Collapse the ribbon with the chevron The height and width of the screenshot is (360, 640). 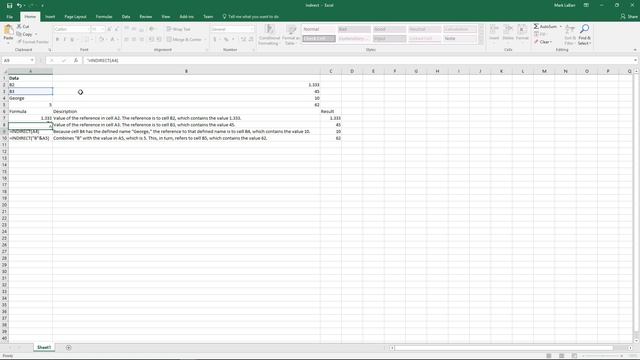coord(635,50)
